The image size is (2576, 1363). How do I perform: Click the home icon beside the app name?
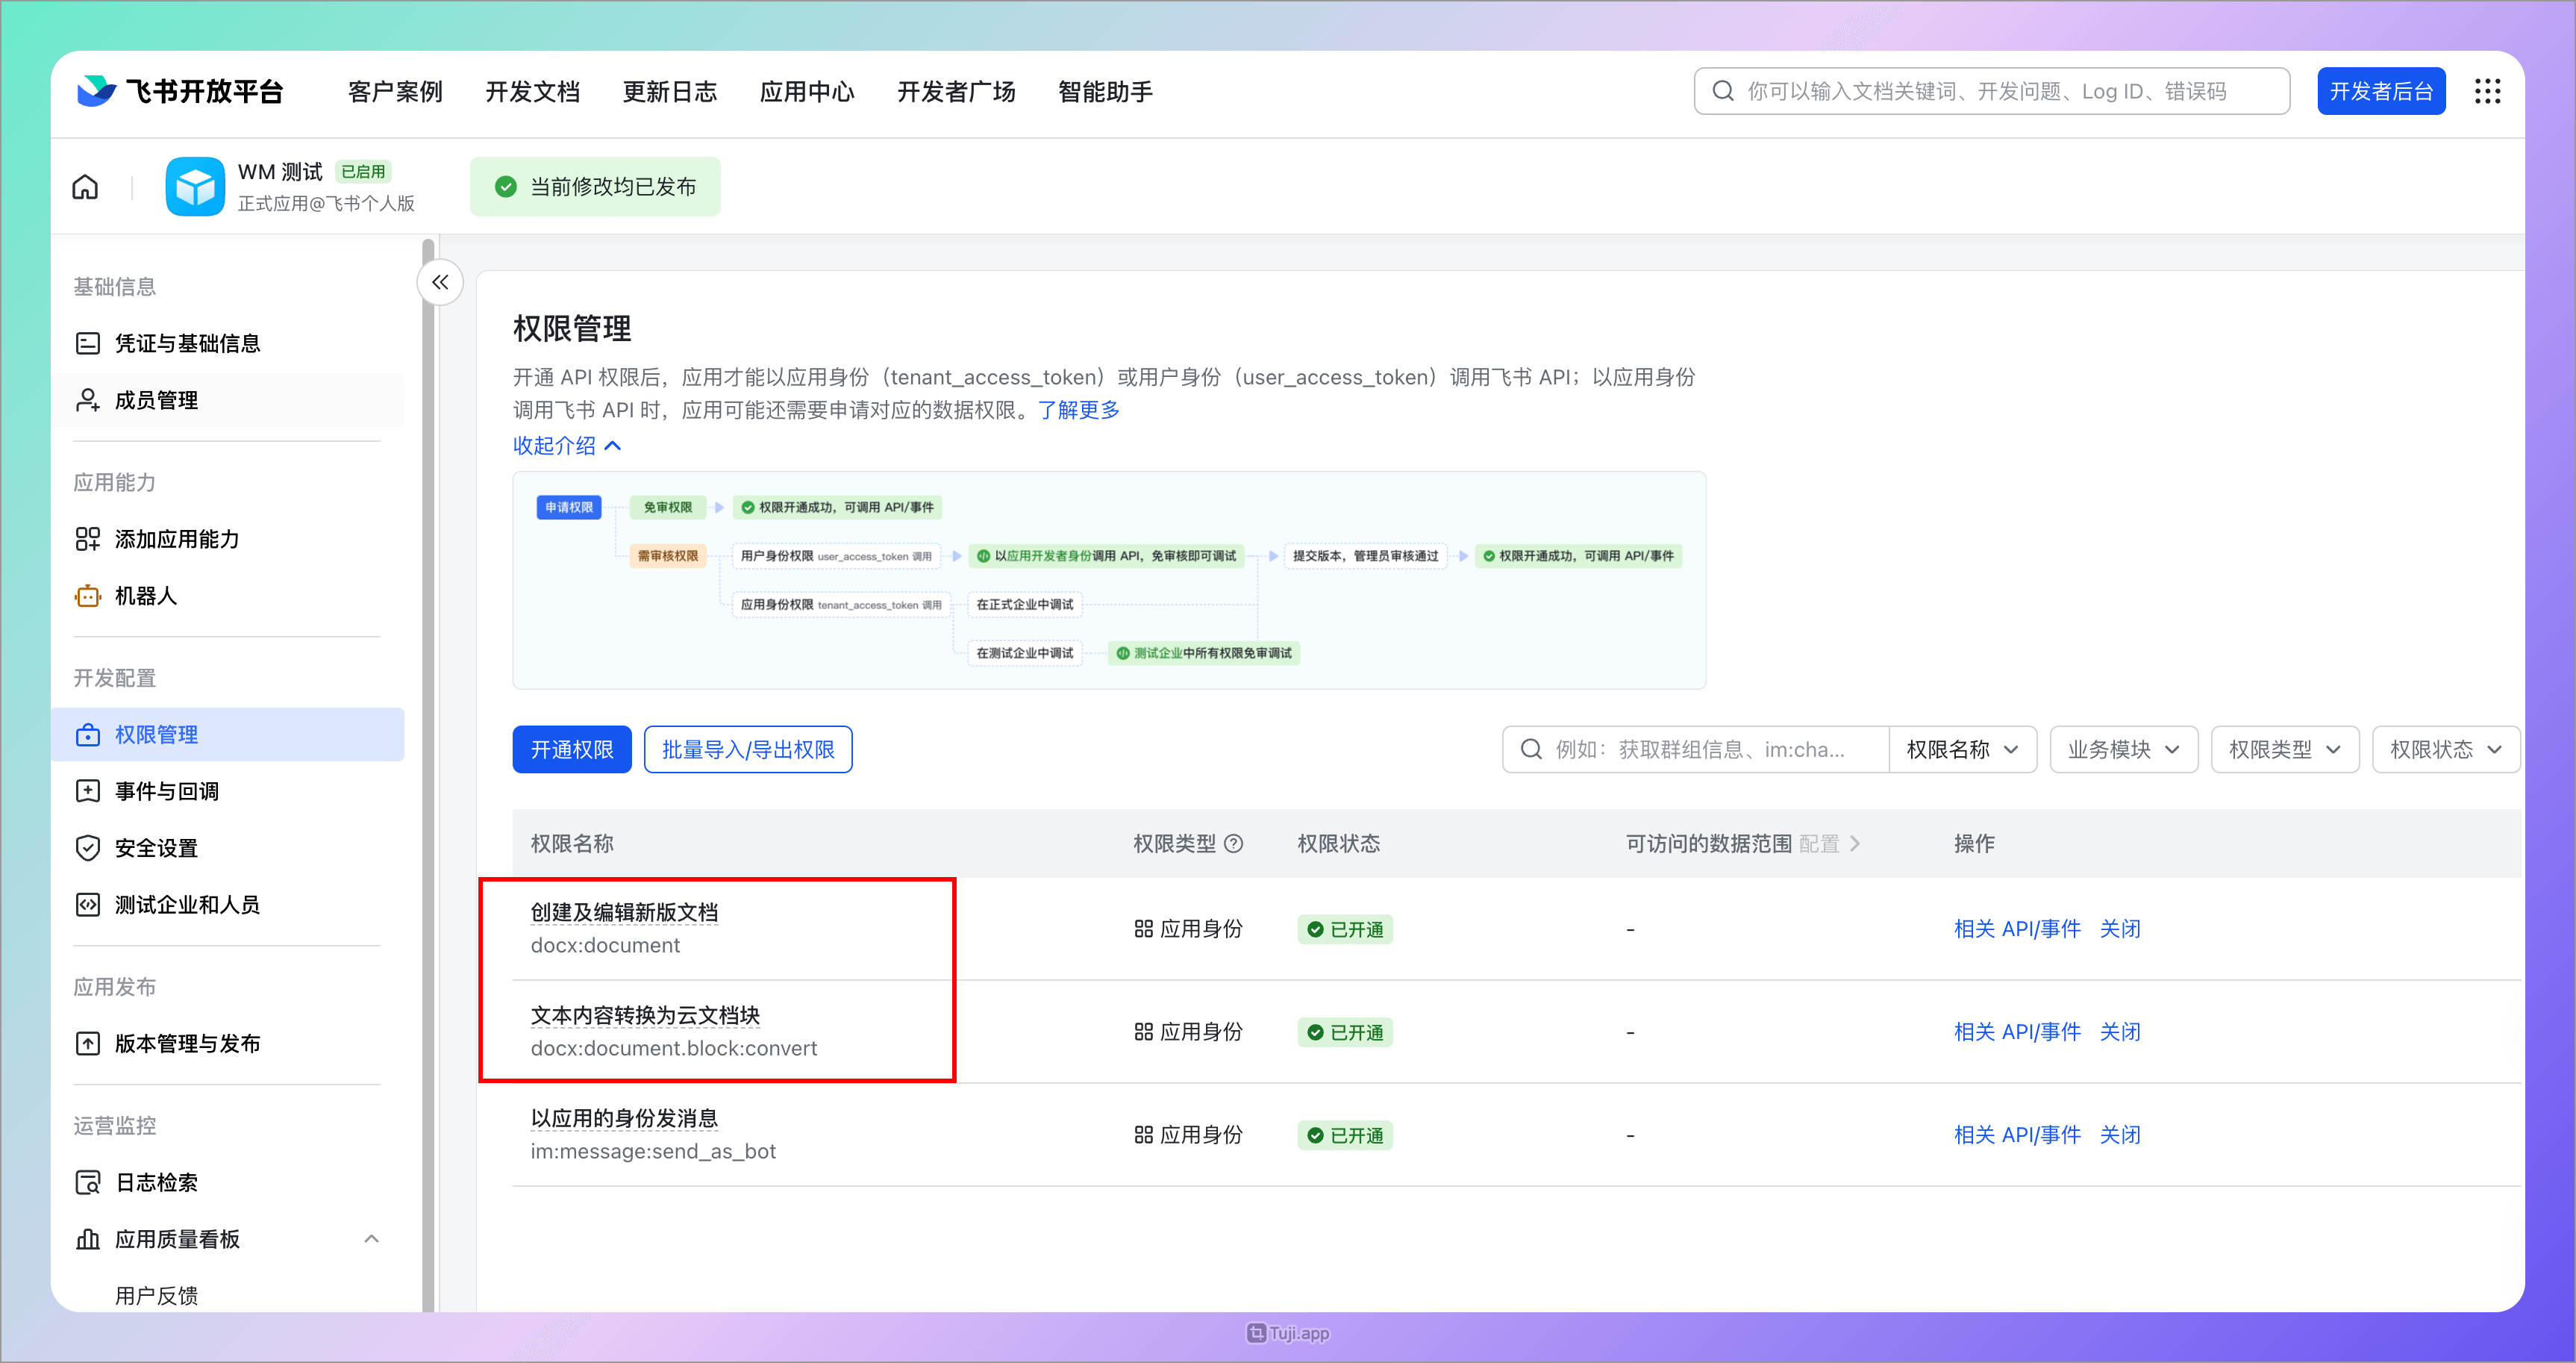(x=84, y=186)
